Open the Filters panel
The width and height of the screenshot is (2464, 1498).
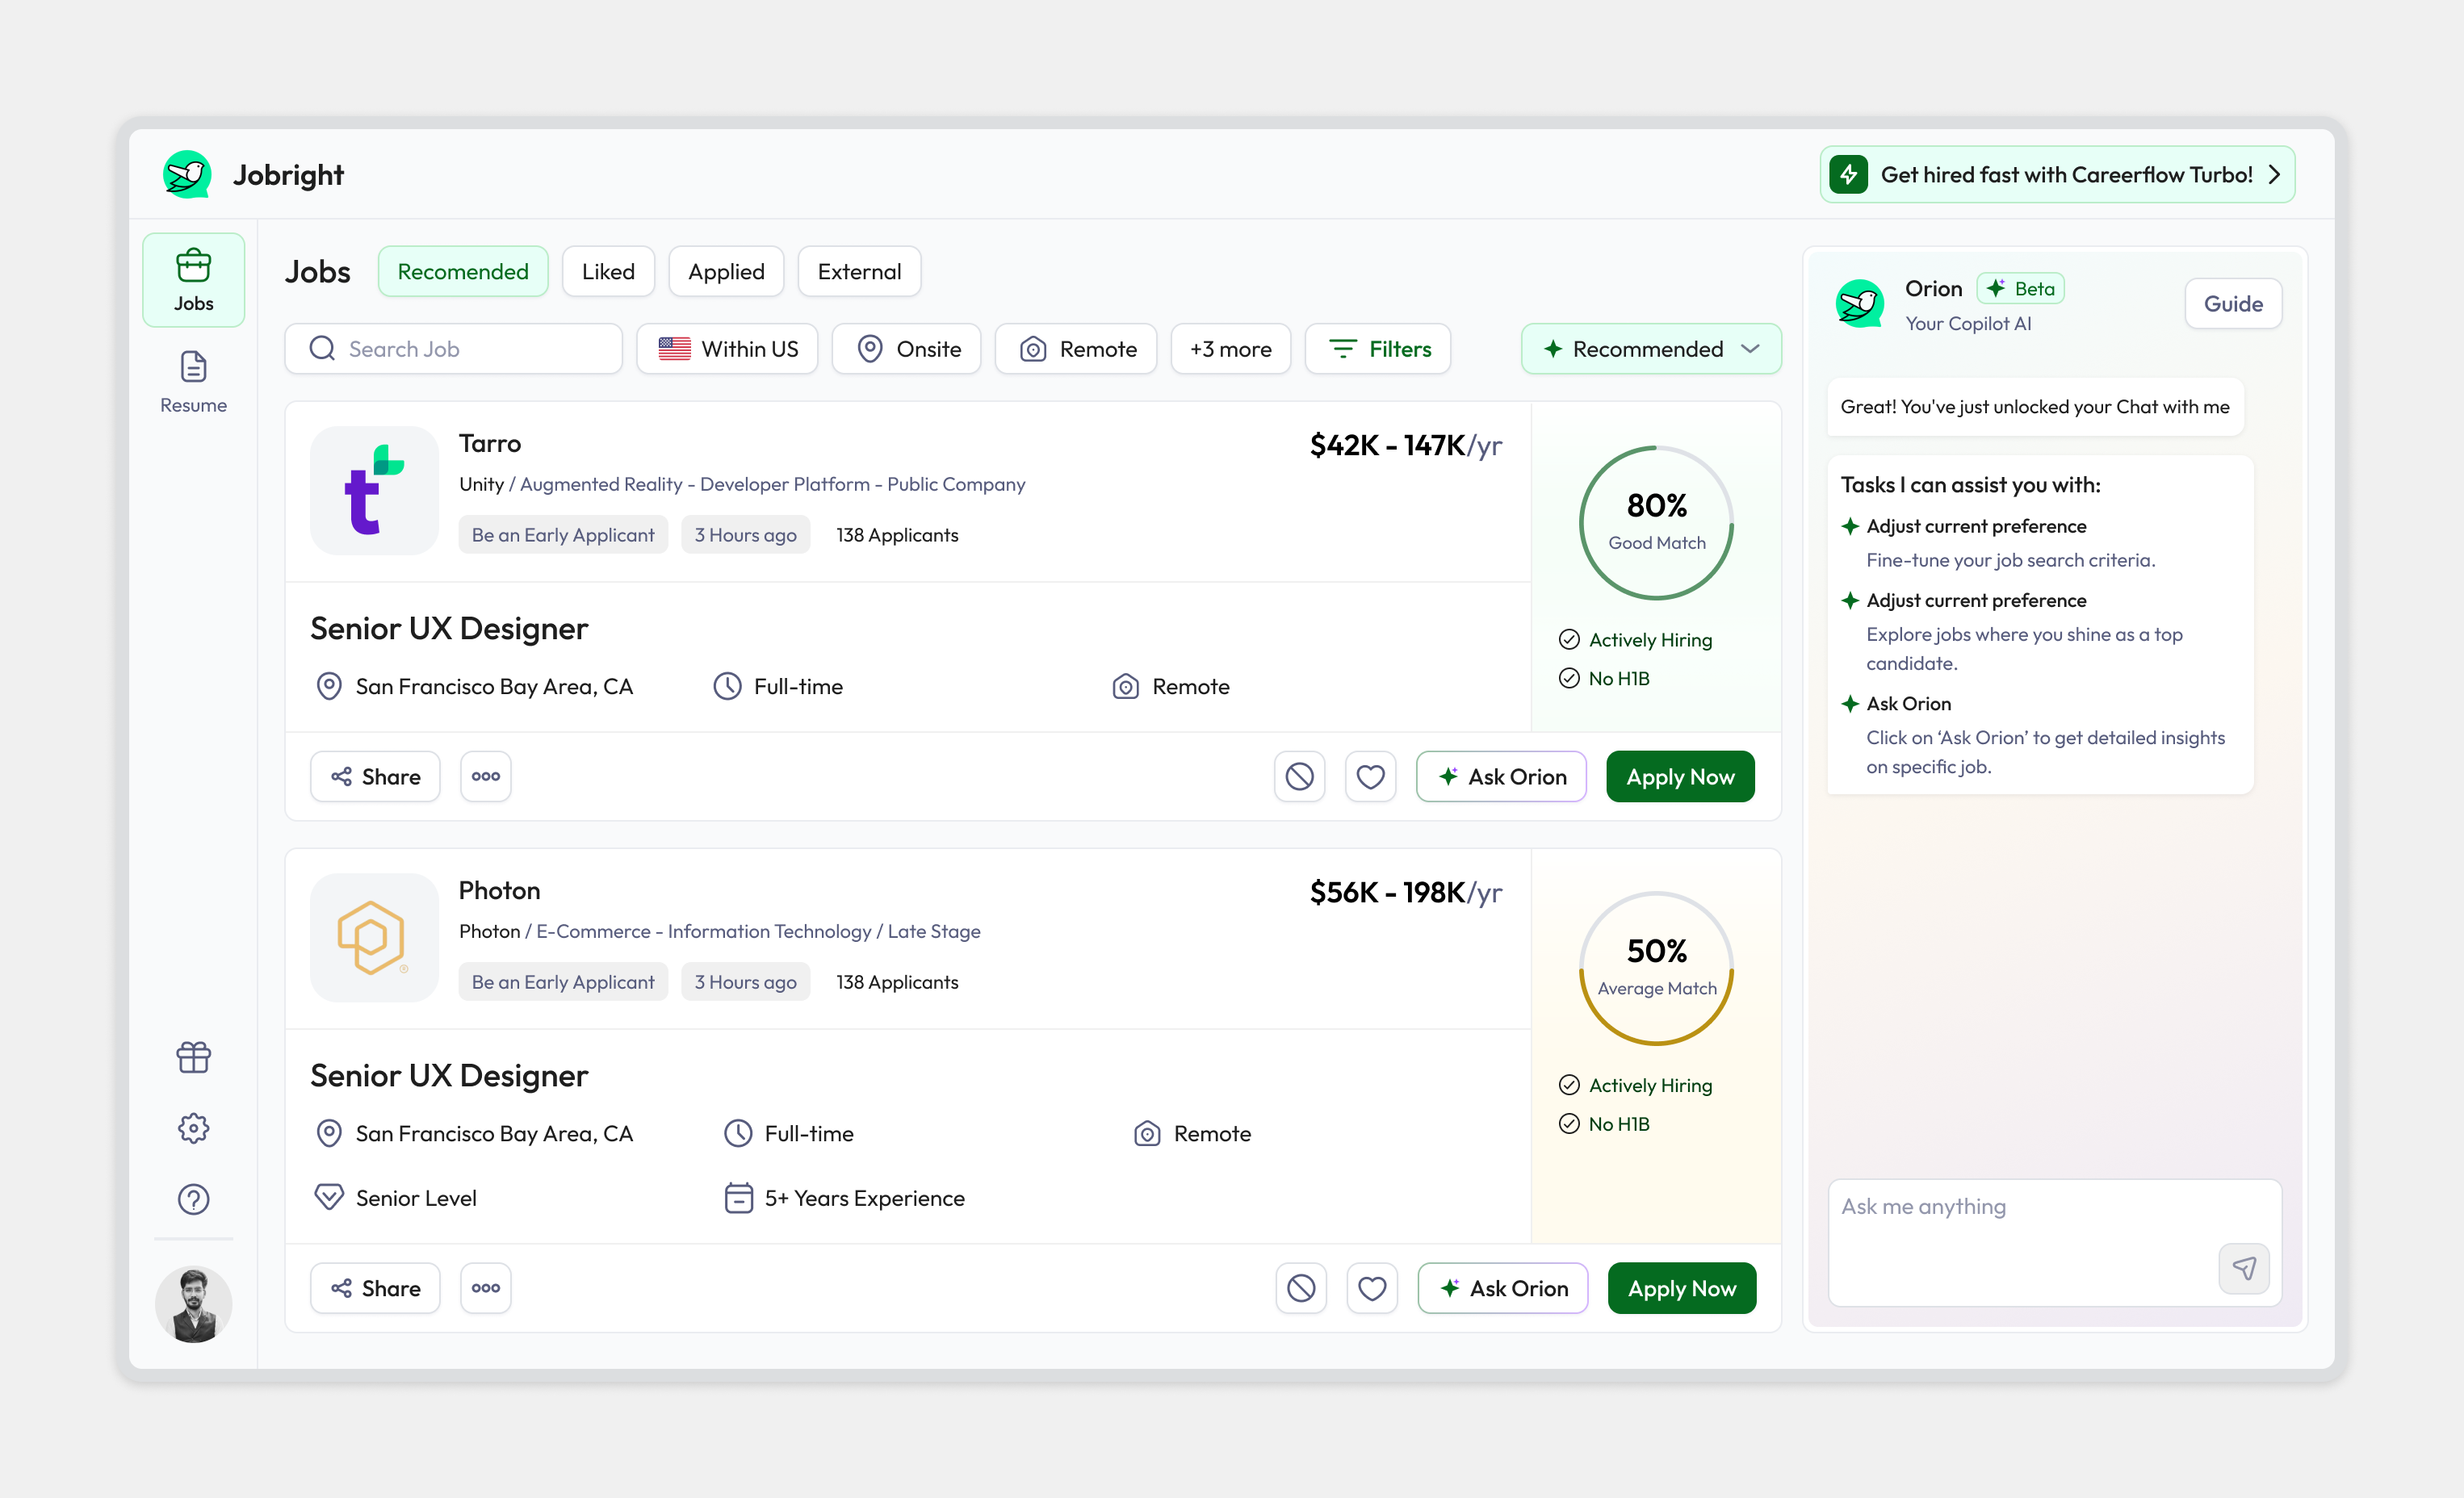pos(1377,348)
